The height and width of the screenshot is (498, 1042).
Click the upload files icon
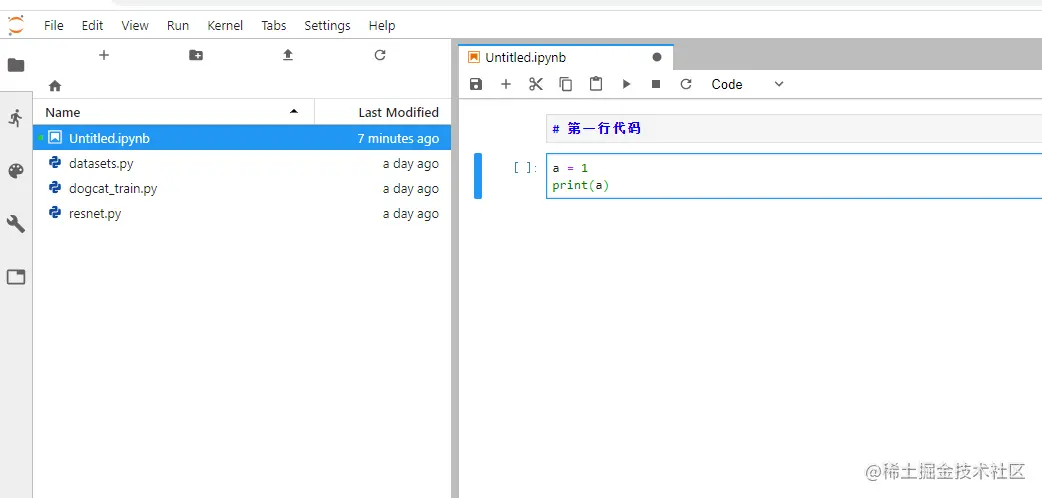288,55
